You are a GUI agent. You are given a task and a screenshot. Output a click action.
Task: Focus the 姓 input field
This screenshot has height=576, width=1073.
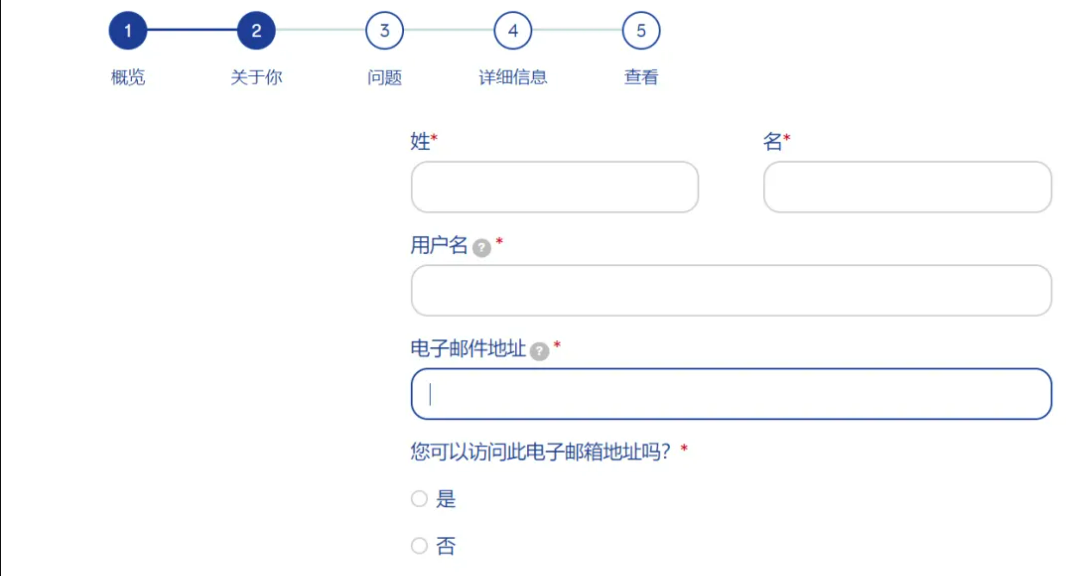click(x=555, y=187)
